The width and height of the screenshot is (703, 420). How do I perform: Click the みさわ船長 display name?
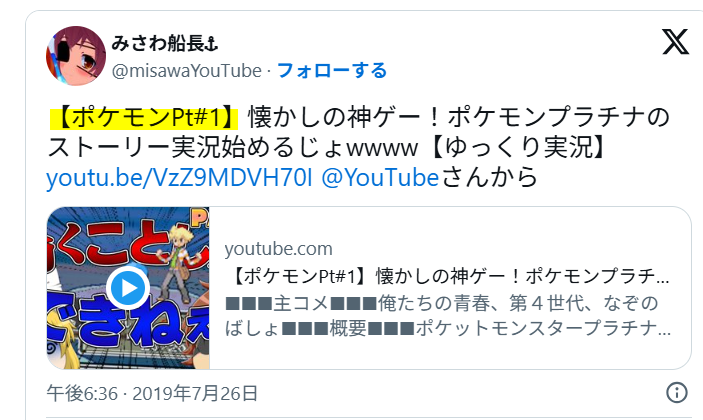pyautogui.click(x=158, y=44)
